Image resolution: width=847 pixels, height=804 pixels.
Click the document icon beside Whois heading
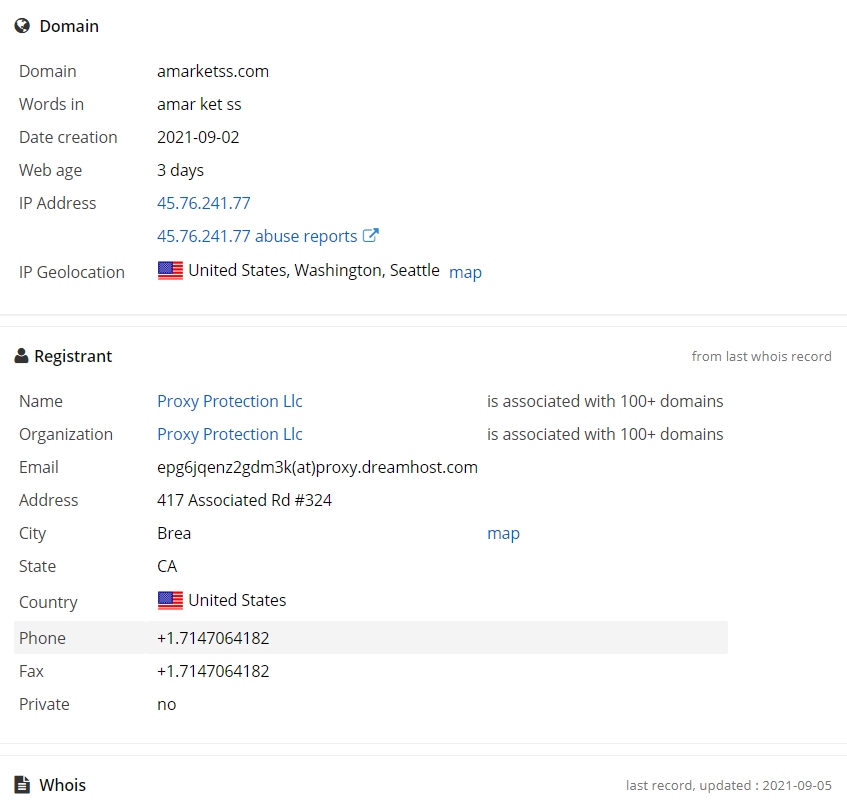22,785
